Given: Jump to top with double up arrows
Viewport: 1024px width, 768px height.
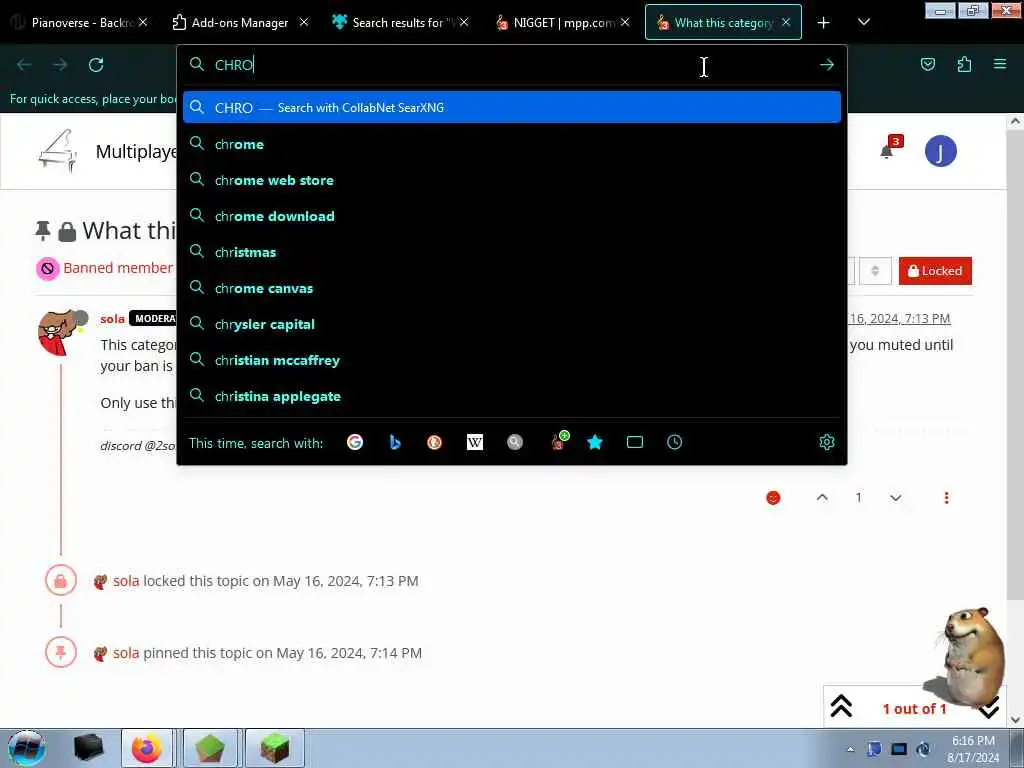Looking at the screenshot, I should point(841,705).
